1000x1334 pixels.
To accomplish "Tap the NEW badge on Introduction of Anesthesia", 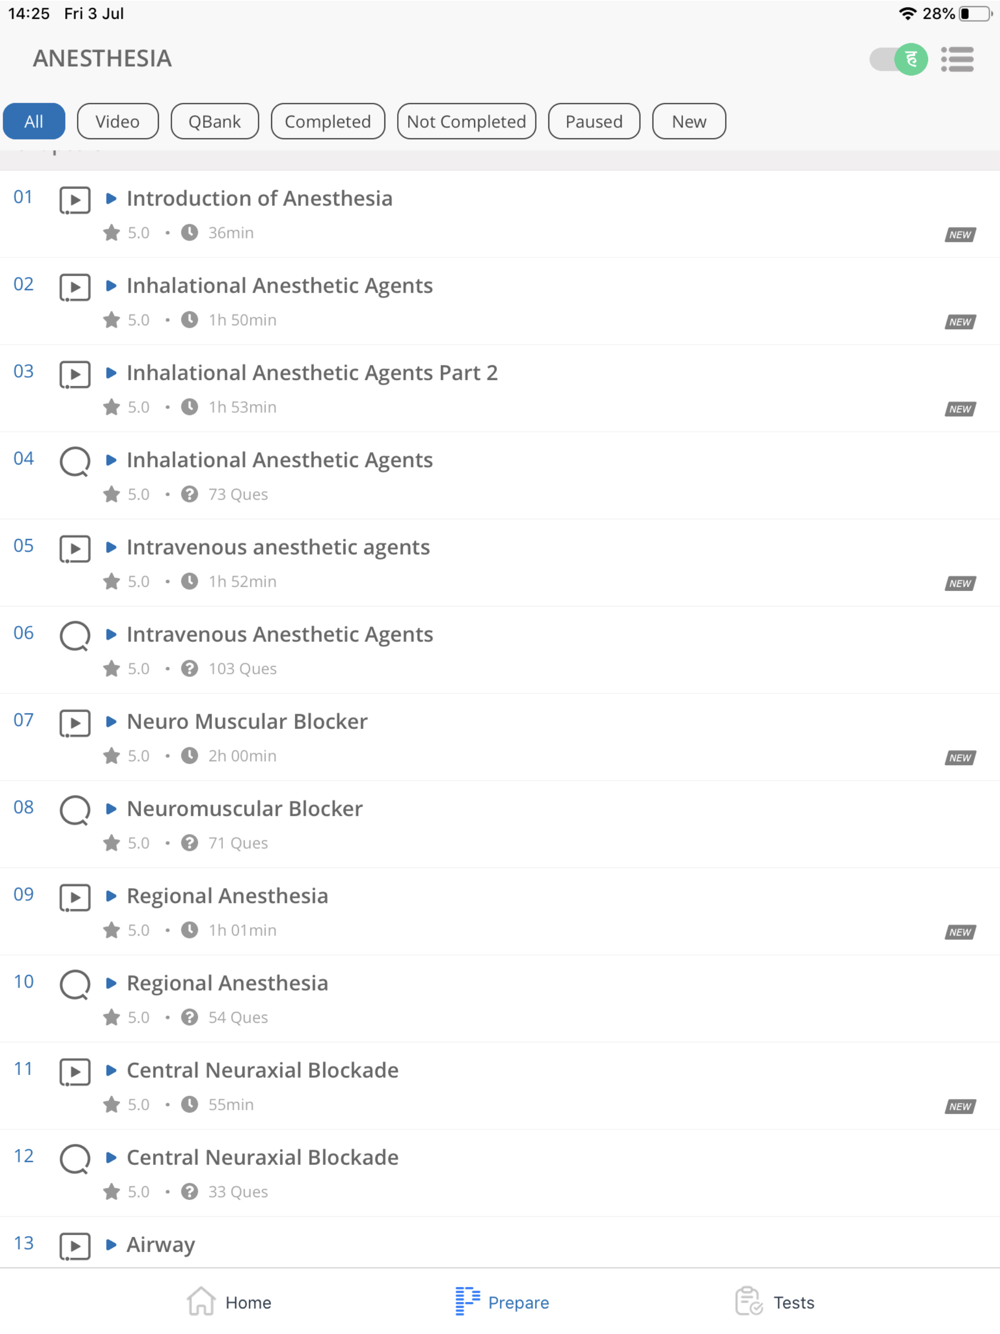I will (960, 235).
